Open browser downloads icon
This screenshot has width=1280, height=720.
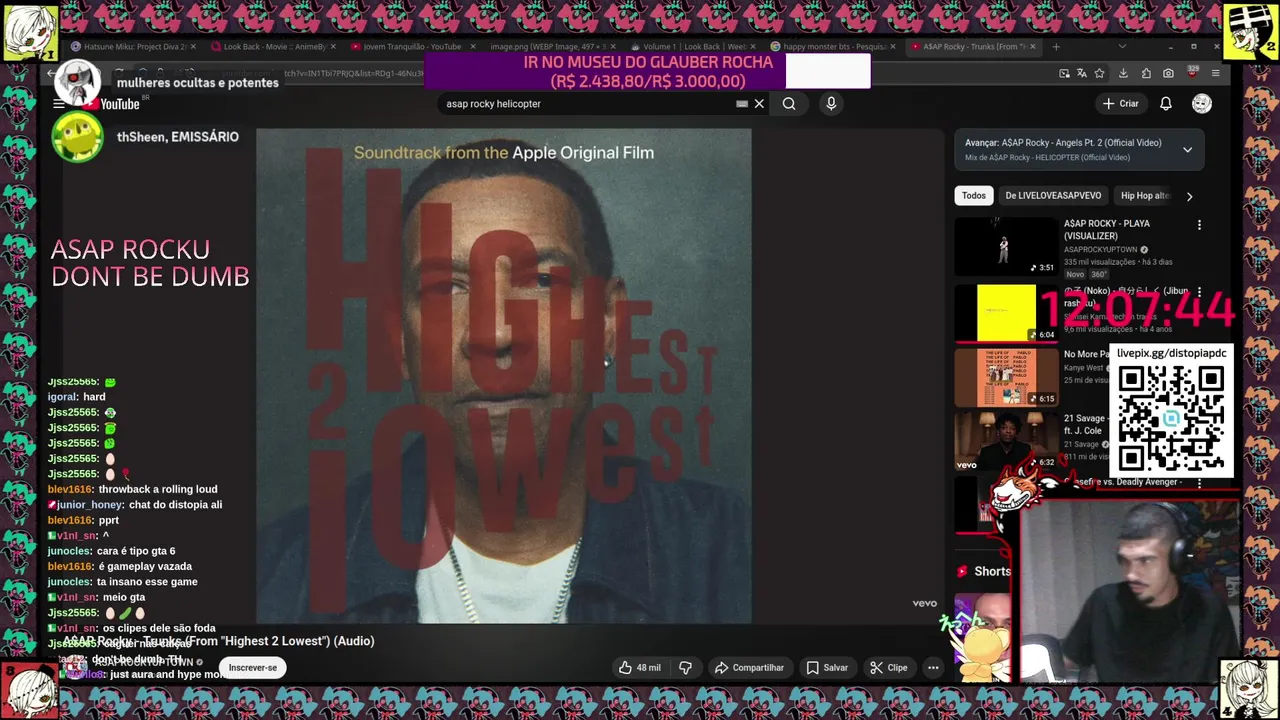1123,73
